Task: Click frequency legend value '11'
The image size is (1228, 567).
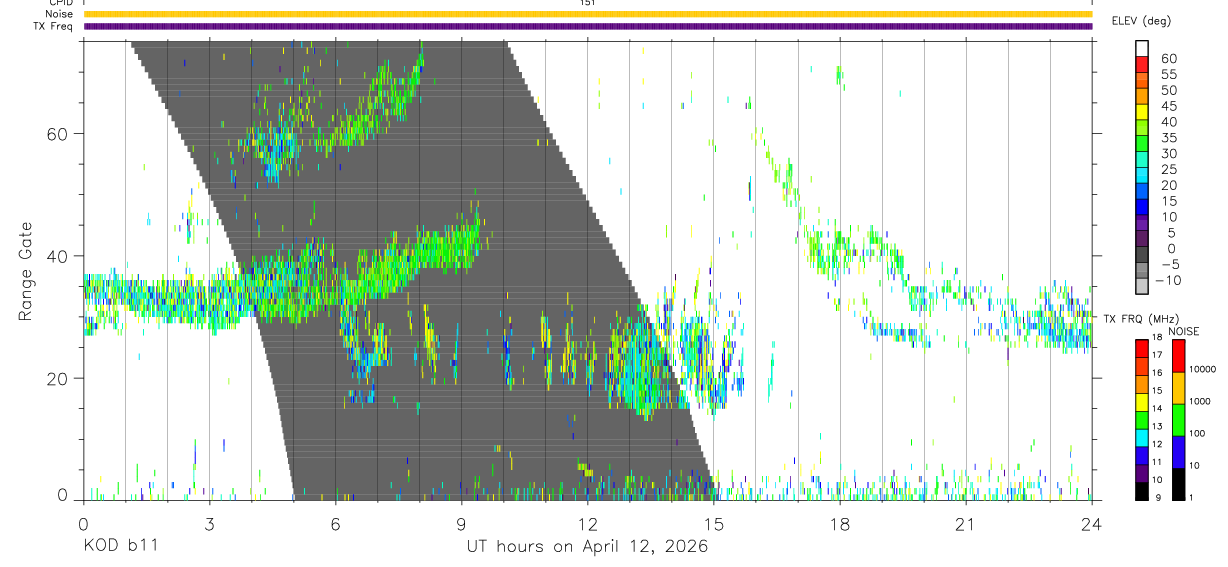Action: (x=1159, y=464)
